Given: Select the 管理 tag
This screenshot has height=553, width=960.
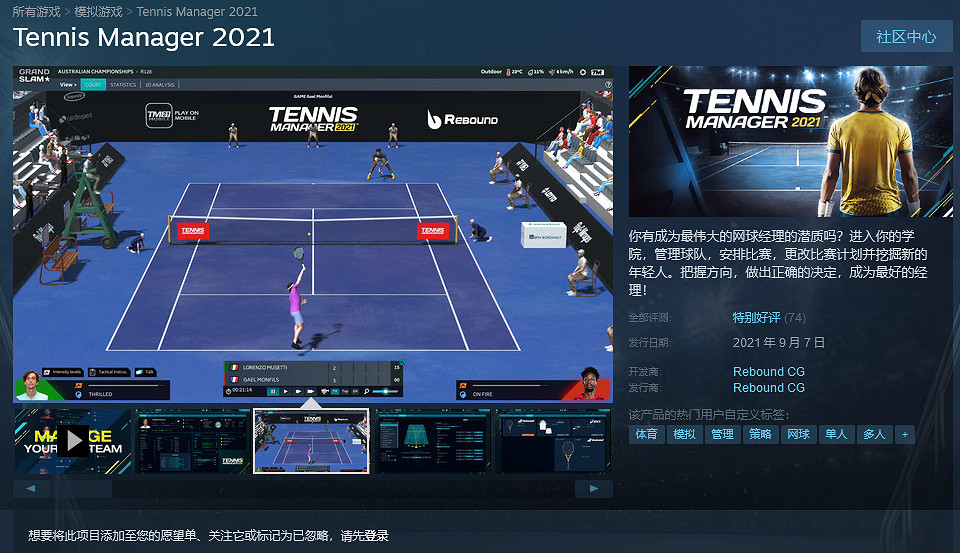Looking at the screenshot, I should (722, 434).
